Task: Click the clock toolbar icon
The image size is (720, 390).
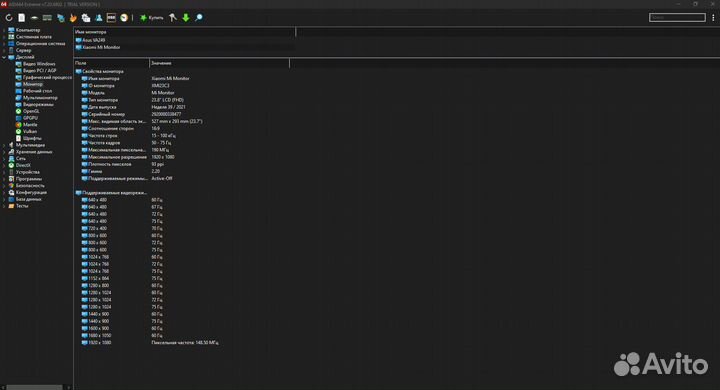Action: click(x=124, y=18)
